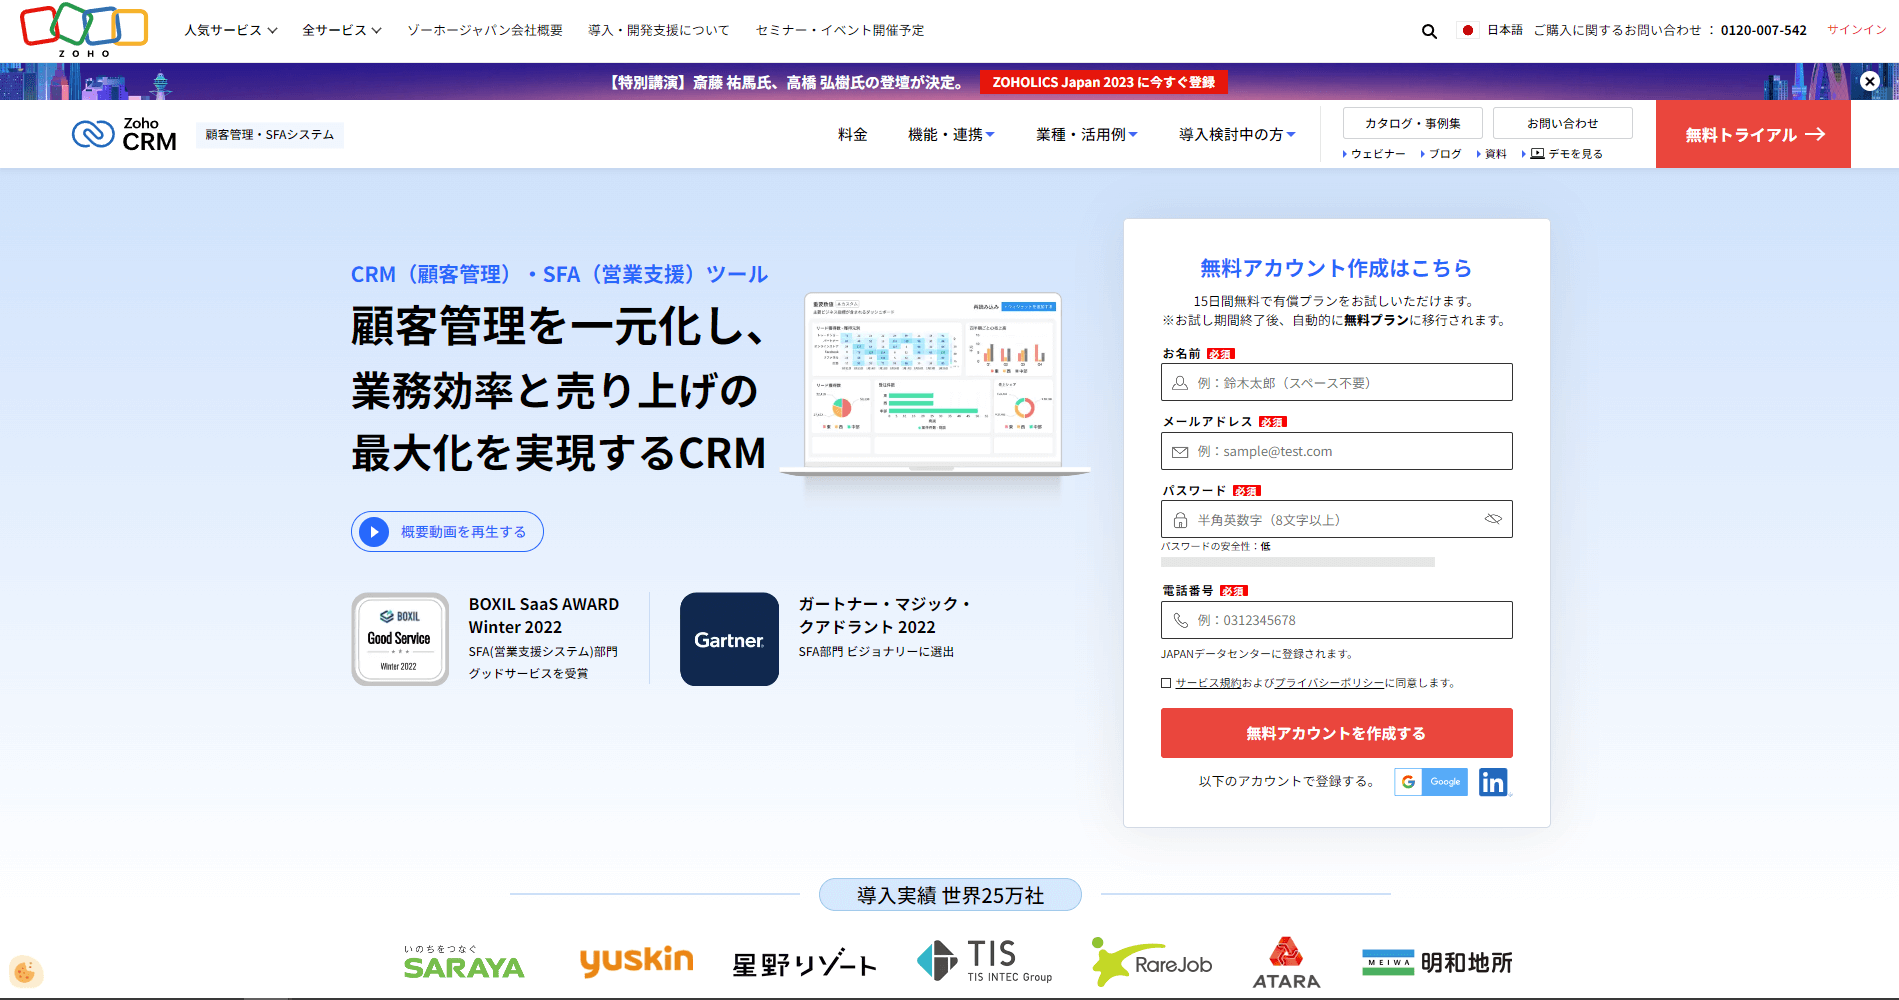Open the サービス規約 link
1899x1000 pixels.
pos(1208,683)
